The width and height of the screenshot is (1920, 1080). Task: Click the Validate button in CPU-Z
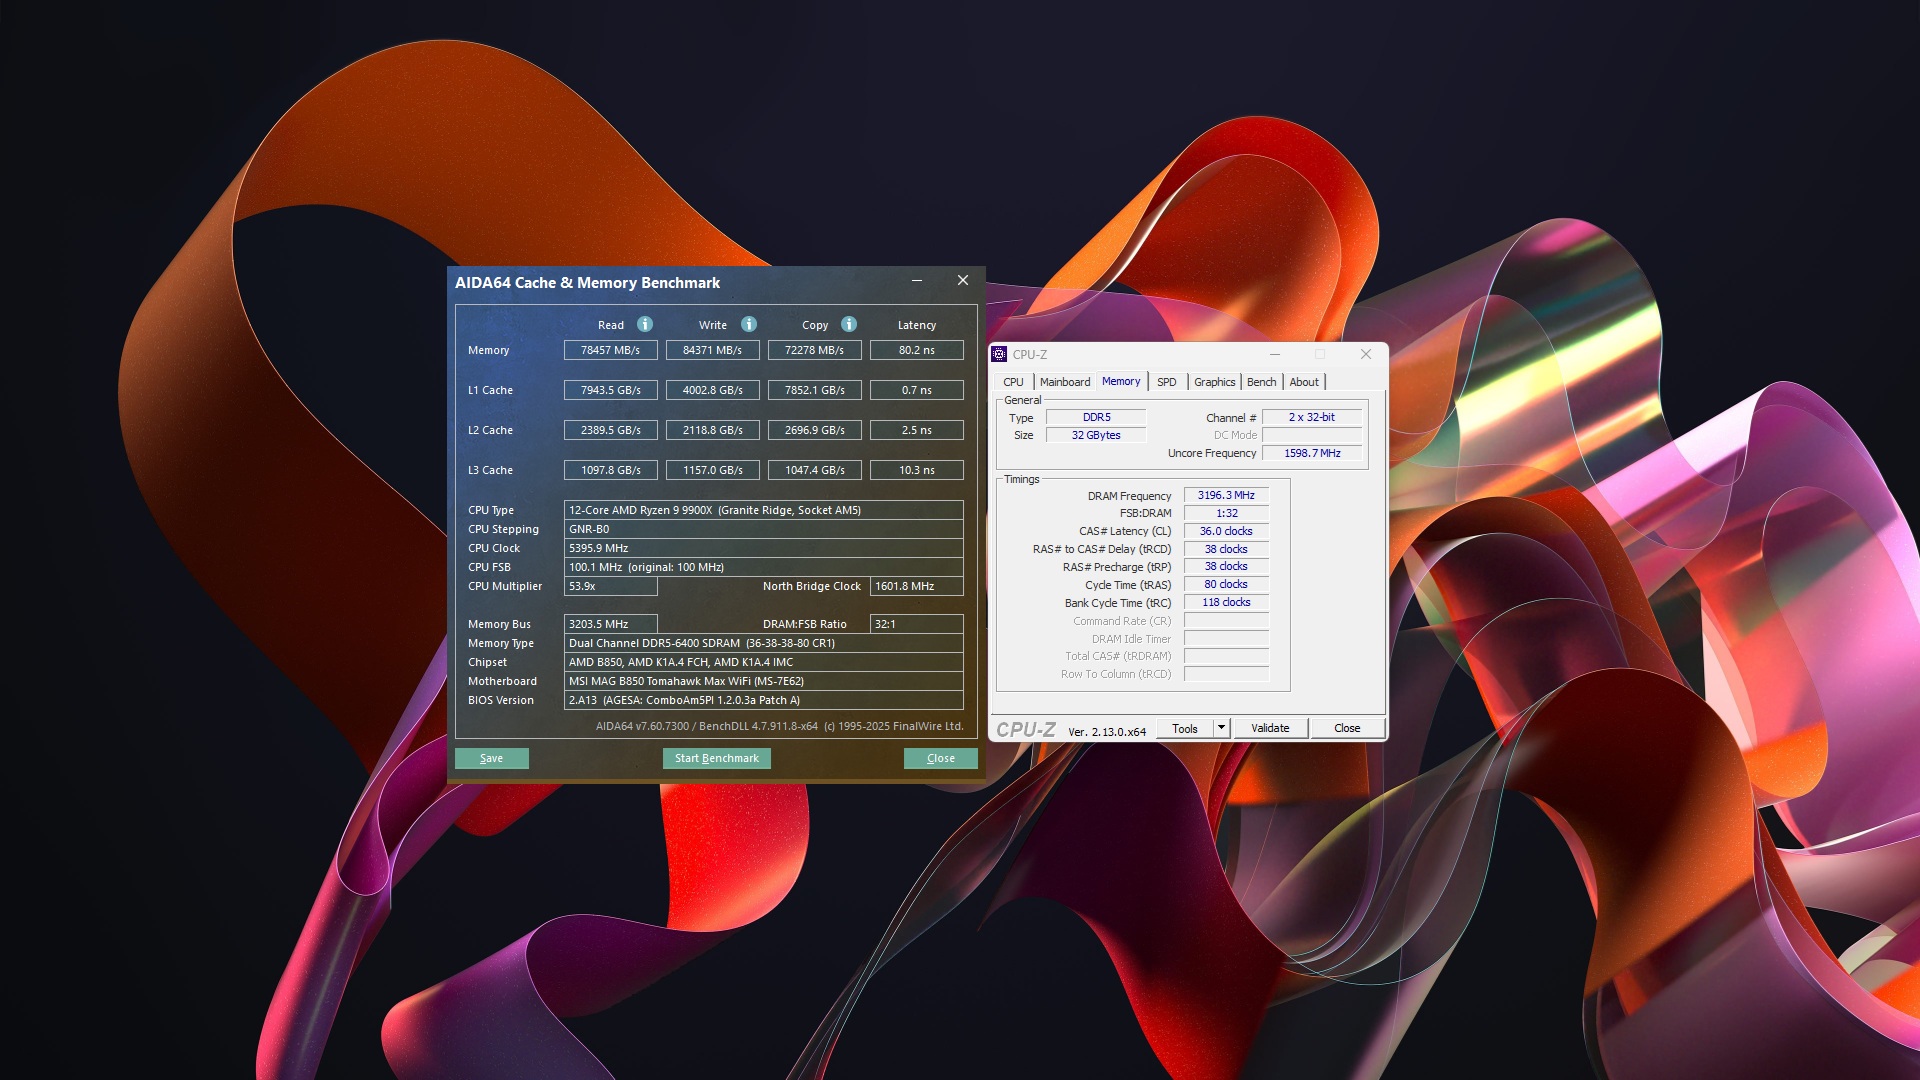(1270, 728)
